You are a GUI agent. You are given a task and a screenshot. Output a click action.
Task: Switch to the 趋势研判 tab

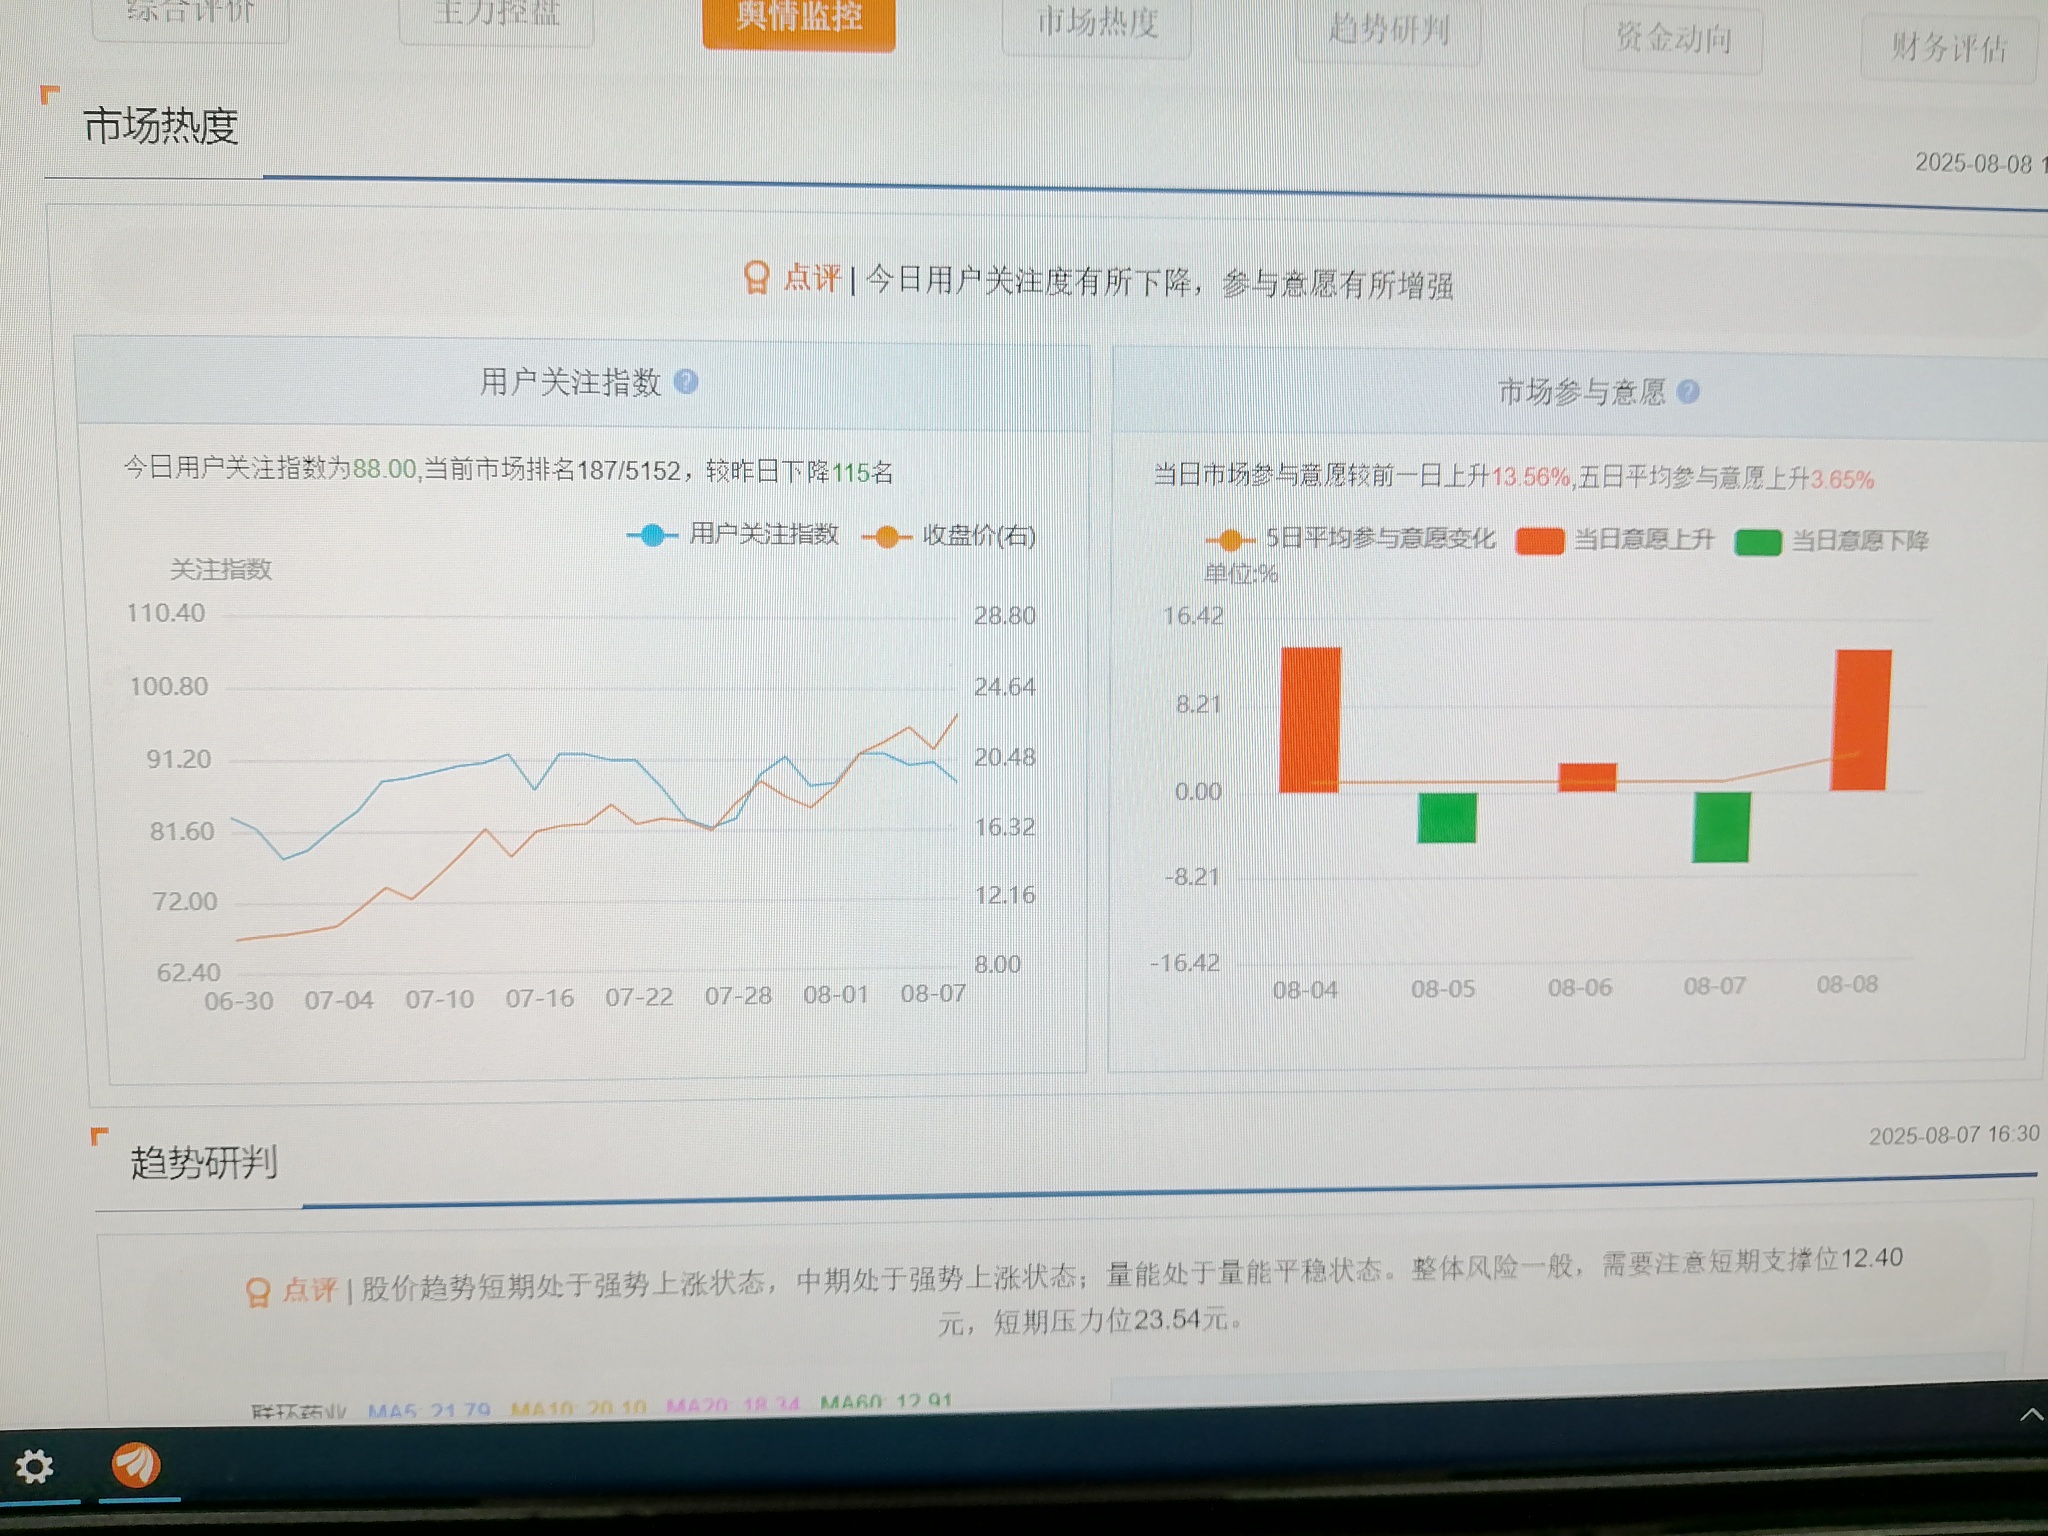[1388, 30]
